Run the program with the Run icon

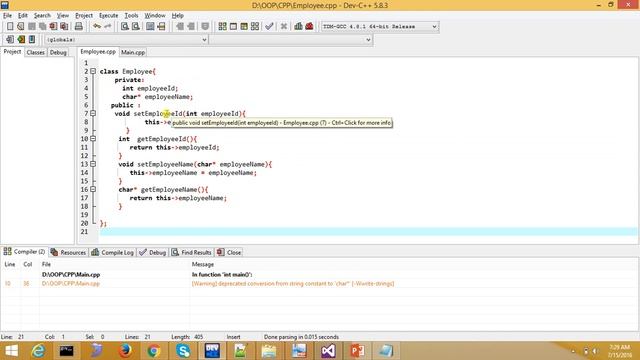[233, 26]
